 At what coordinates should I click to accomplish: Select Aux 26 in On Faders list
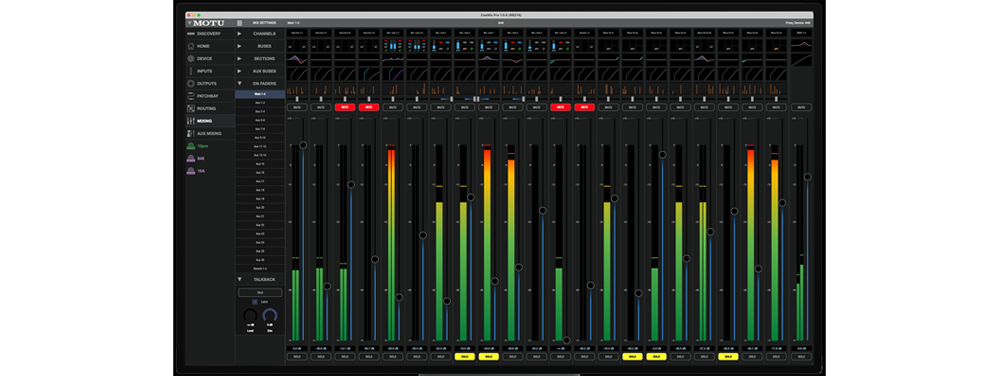(x=260, y=260)
